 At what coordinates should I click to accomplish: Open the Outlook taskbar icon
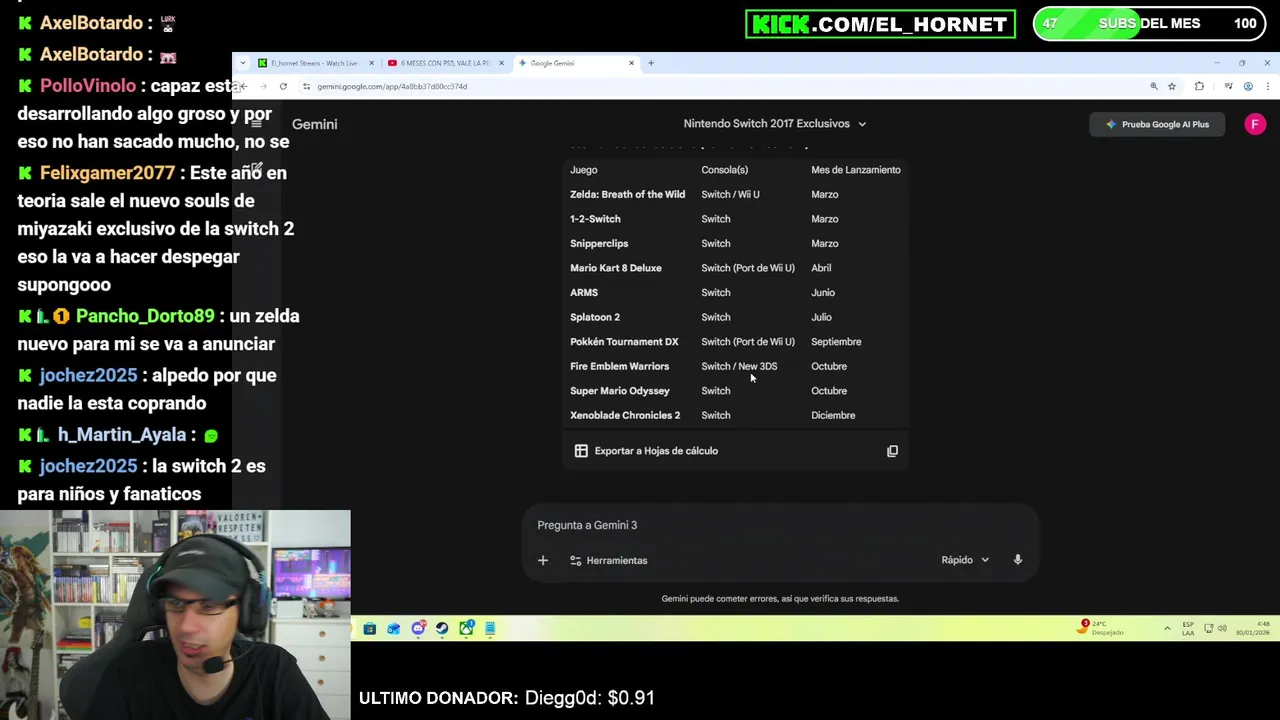(393, 628)
